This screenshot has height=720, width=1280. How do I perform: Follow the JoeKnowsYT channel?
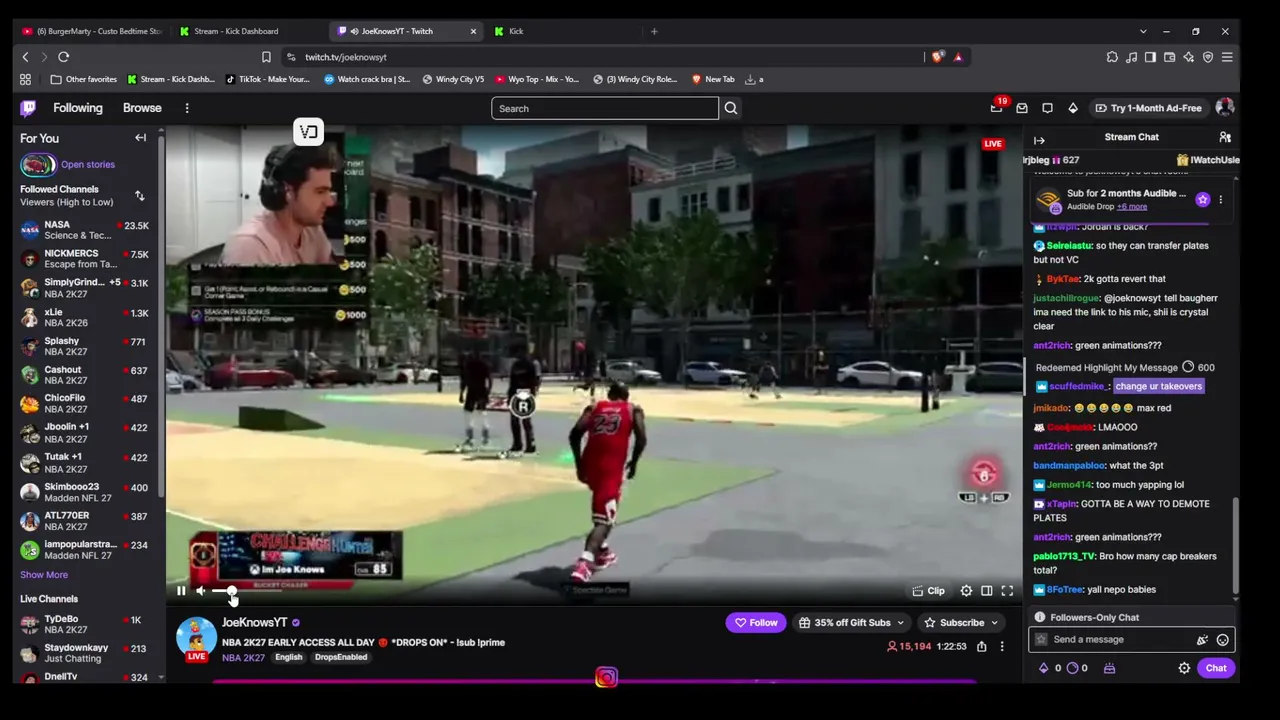click(756, 623)
